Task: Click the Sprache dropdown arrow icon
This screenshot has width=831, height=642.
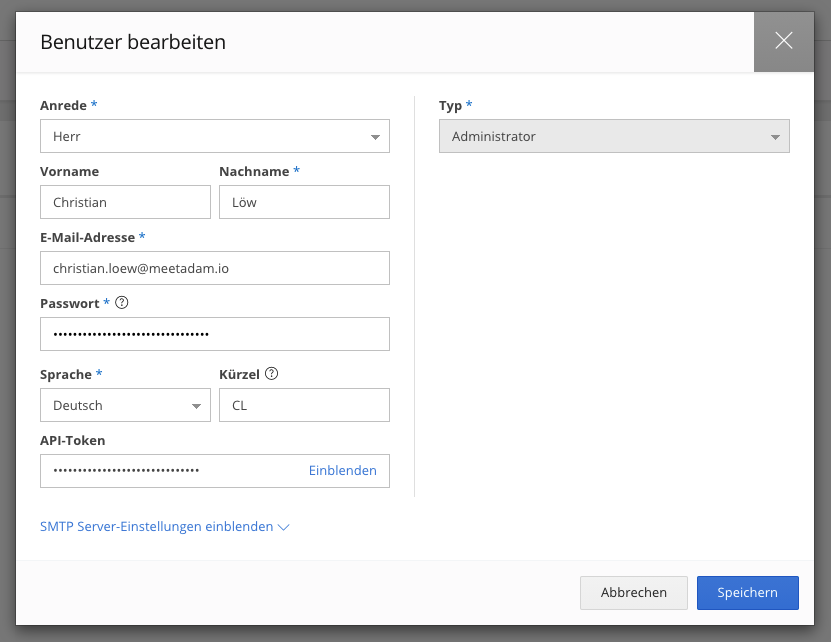Action: tap(196, 406)
